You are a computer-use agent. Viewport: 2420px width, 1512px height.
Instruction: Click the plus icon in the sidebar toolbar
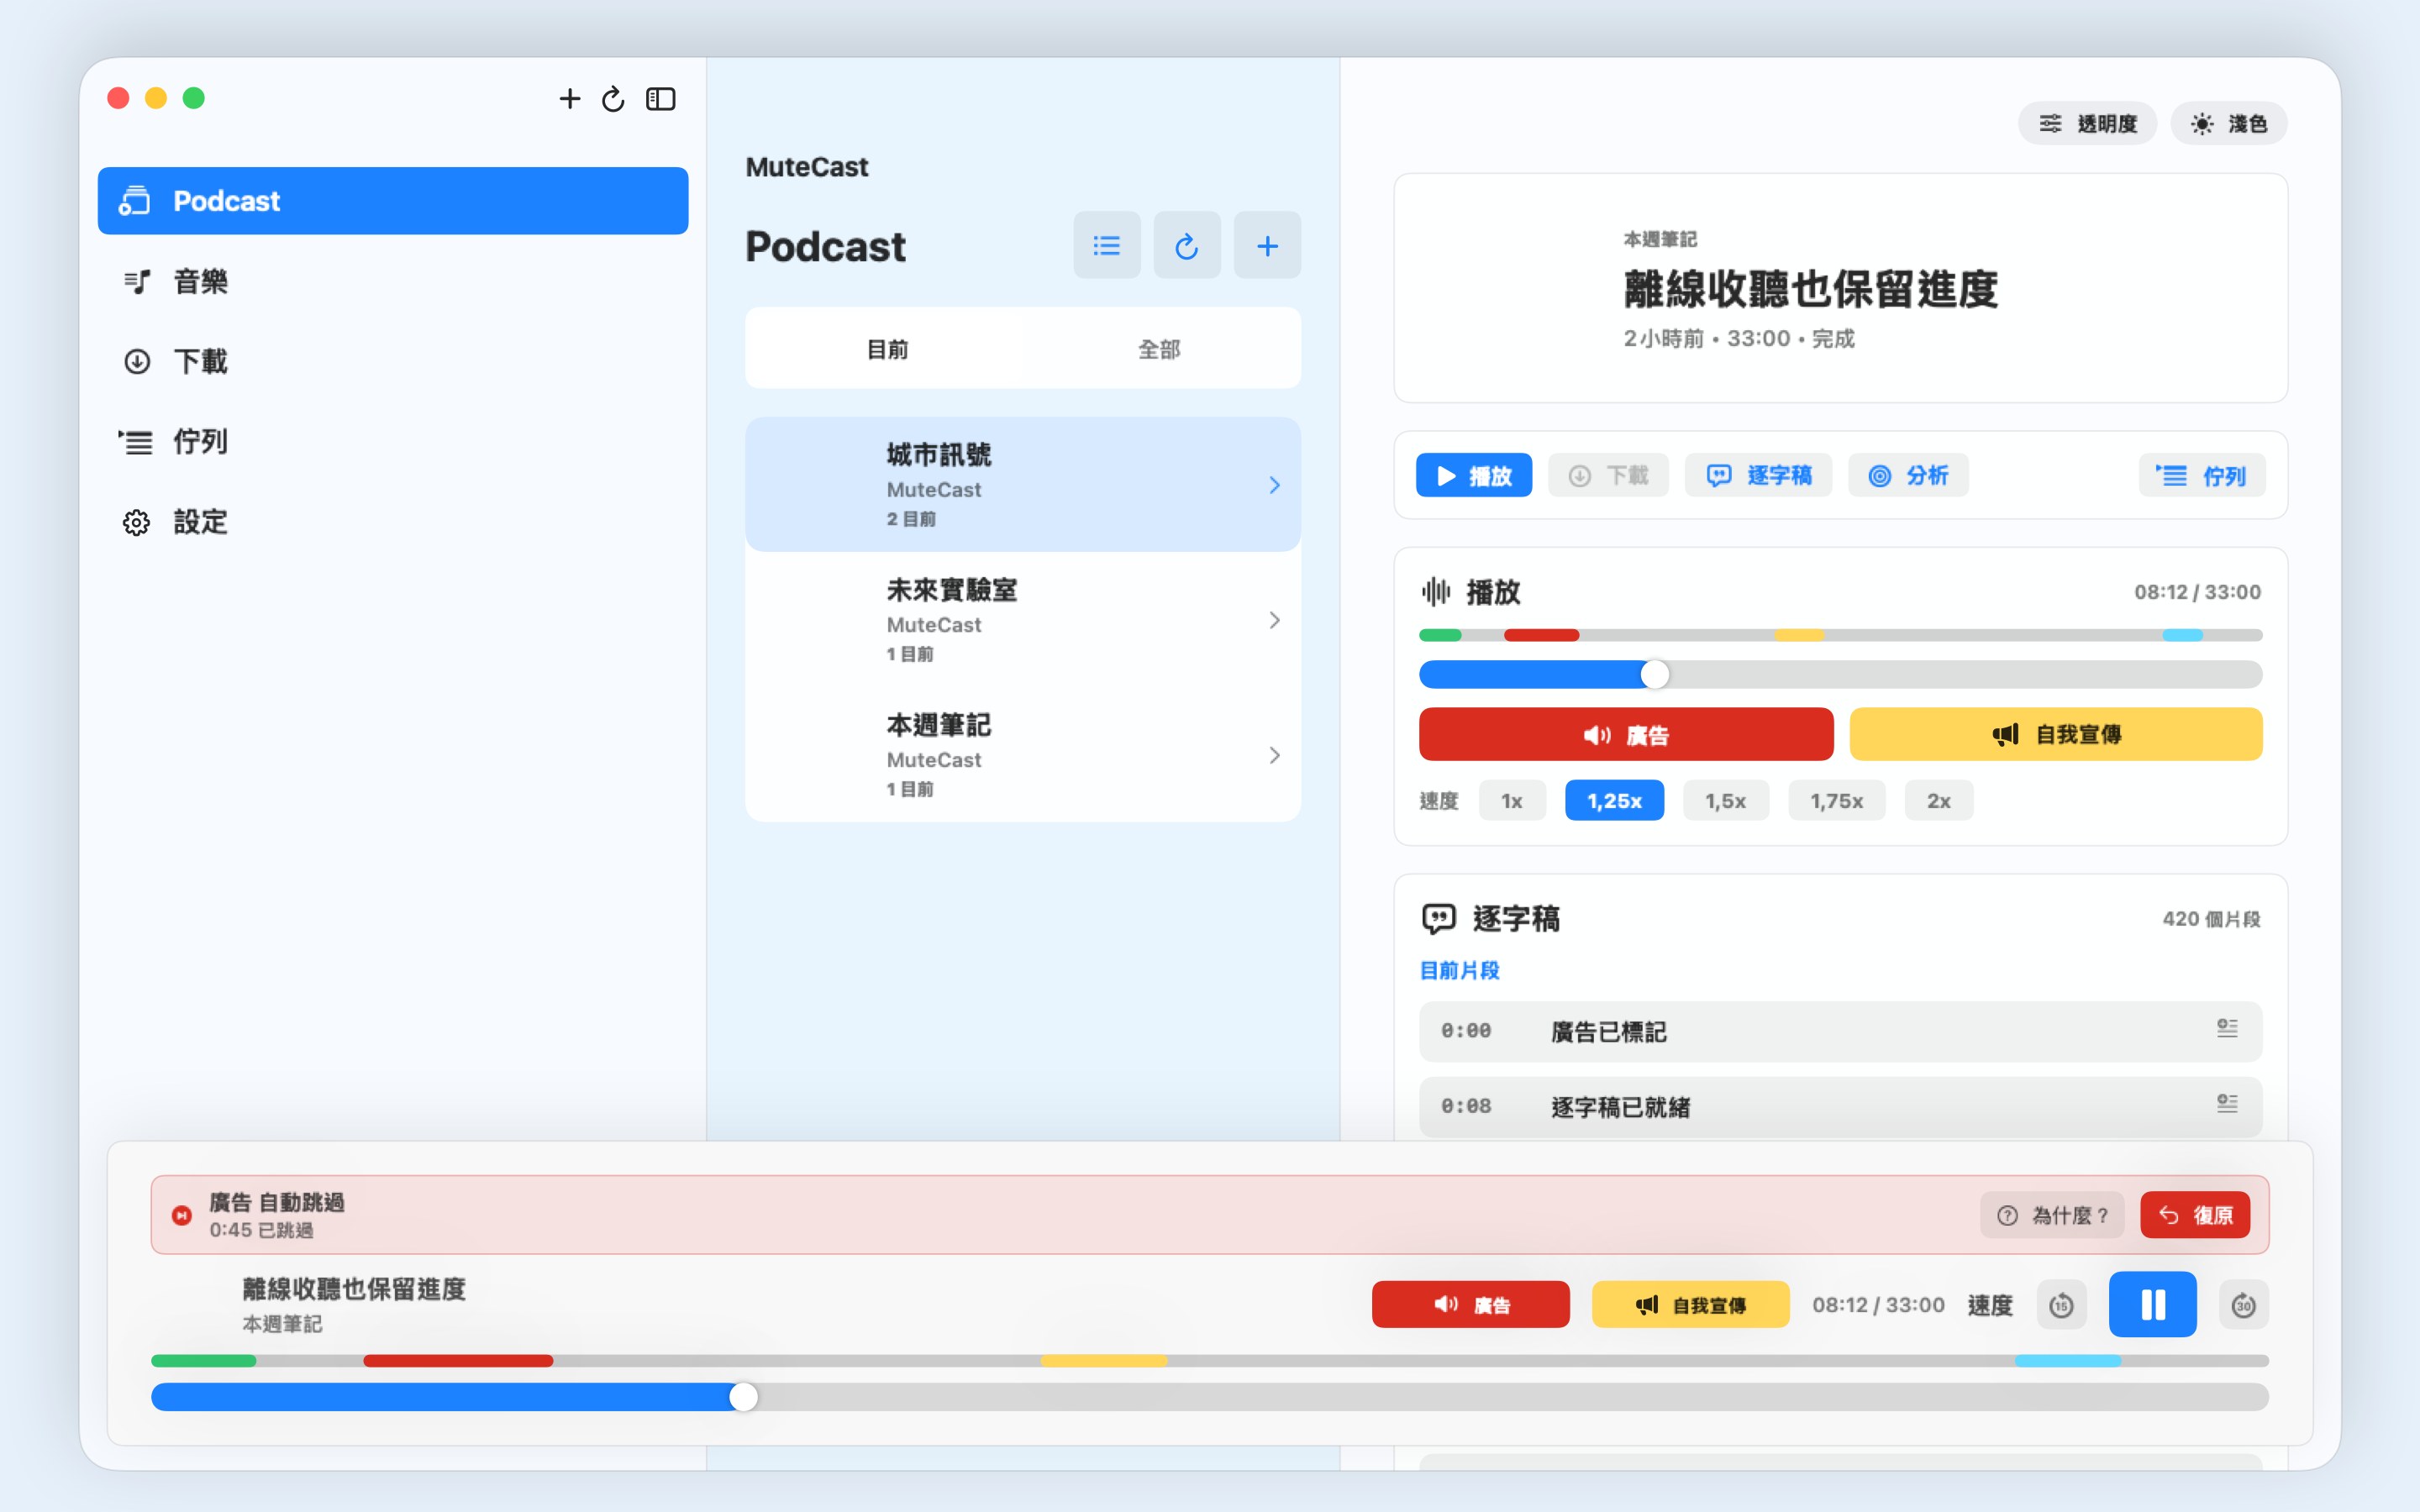(x=569, y=98)
